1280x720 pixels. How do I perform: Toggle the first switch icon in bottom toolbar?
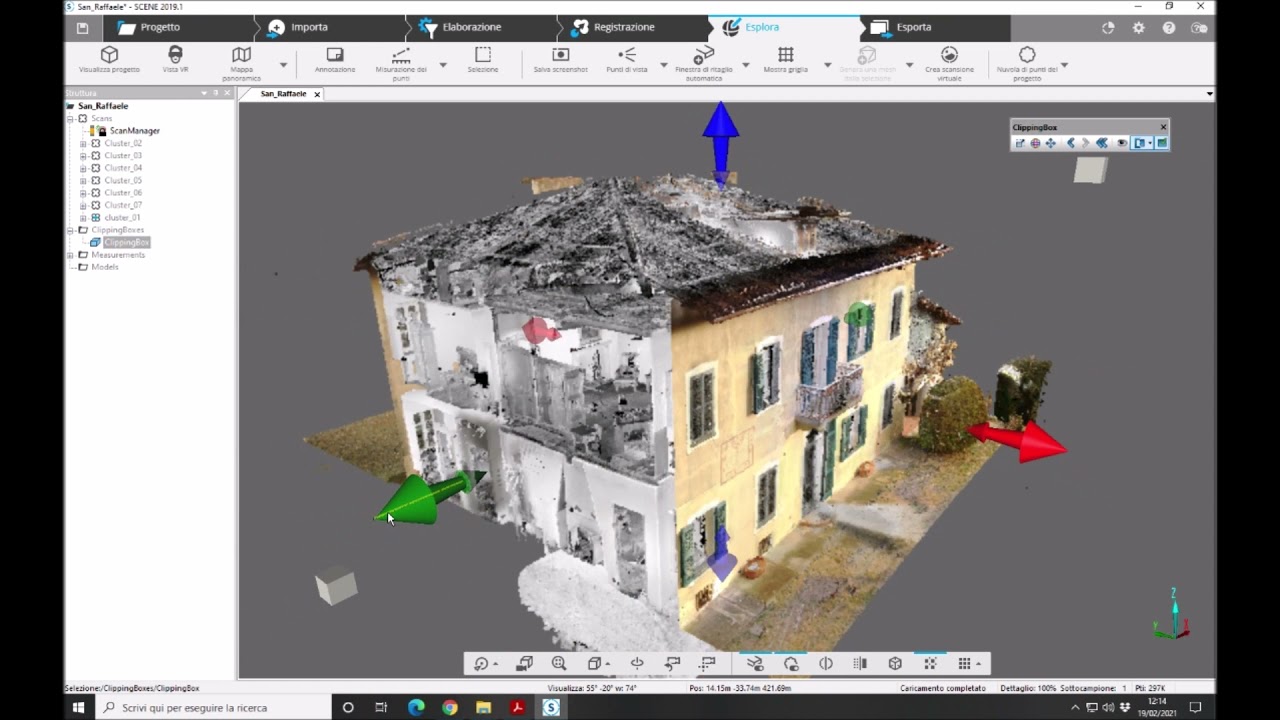[755, 664]
